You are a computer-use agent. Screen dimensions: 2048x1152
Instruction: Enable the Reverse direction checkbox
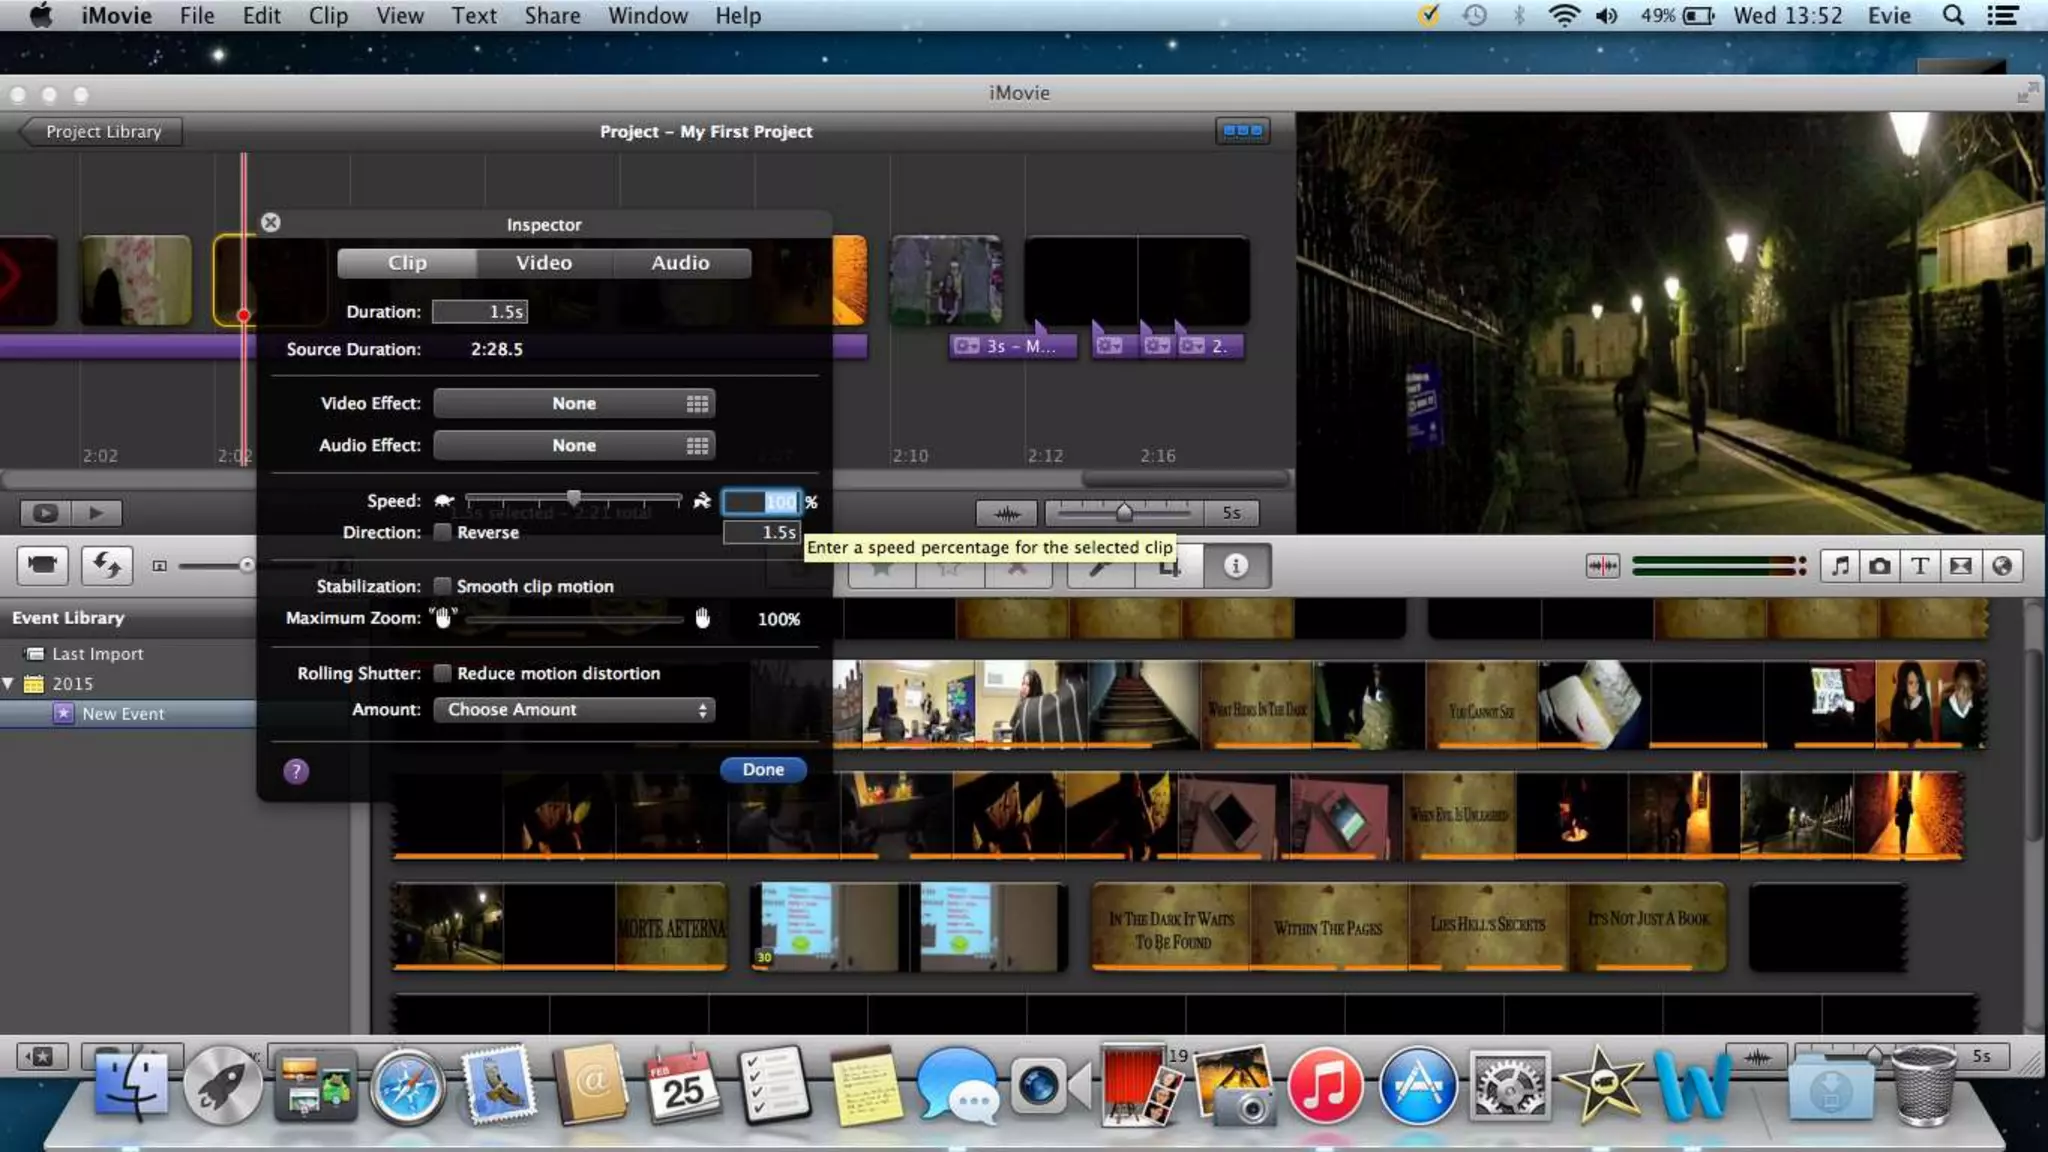[x=442, y=532]
